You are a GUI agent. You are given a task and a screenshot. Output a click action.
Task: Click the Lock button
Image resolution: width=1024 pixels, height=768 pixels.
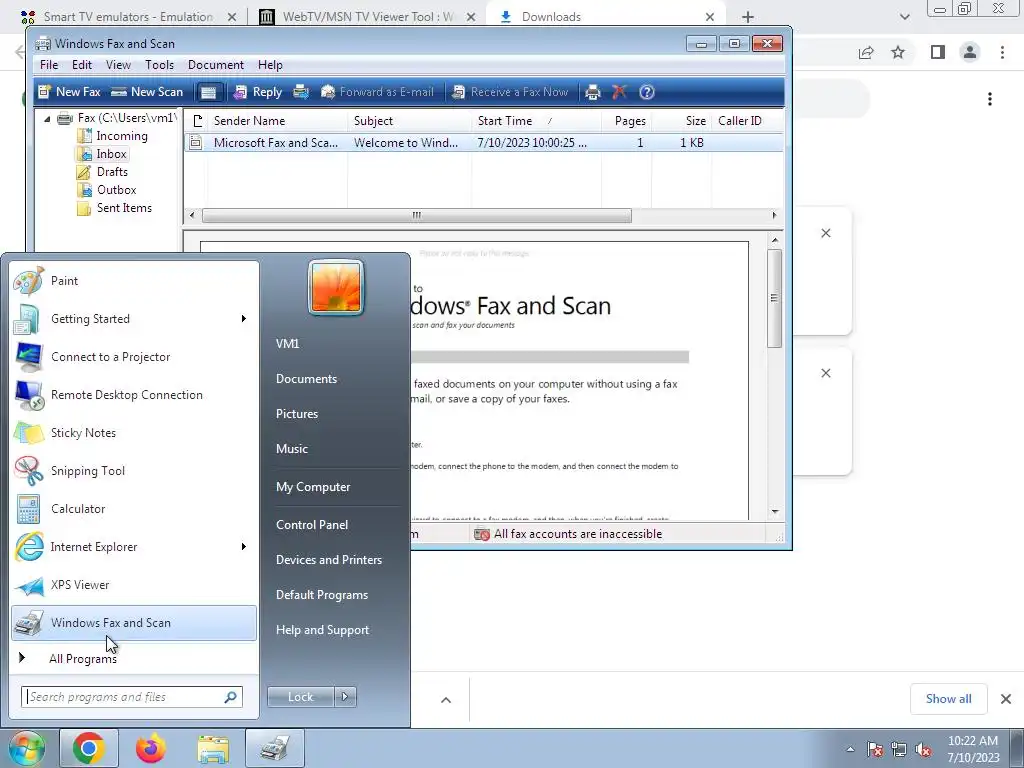pyautogui.click(x=300, y=697)
